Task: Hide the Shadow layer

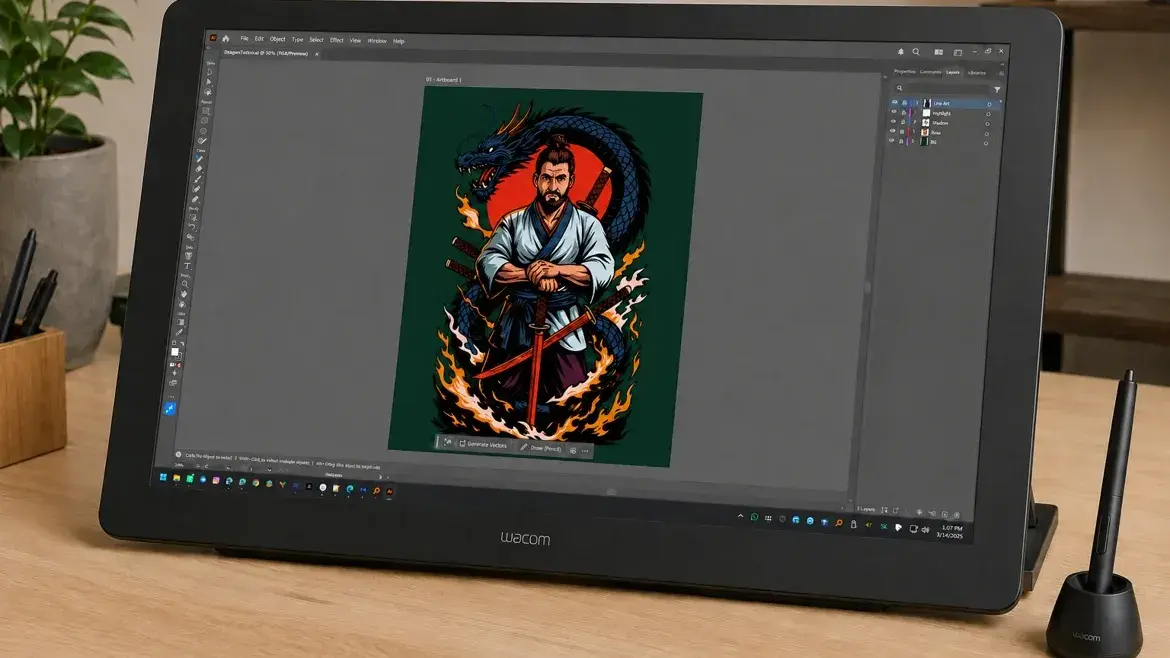Action: 893,122
